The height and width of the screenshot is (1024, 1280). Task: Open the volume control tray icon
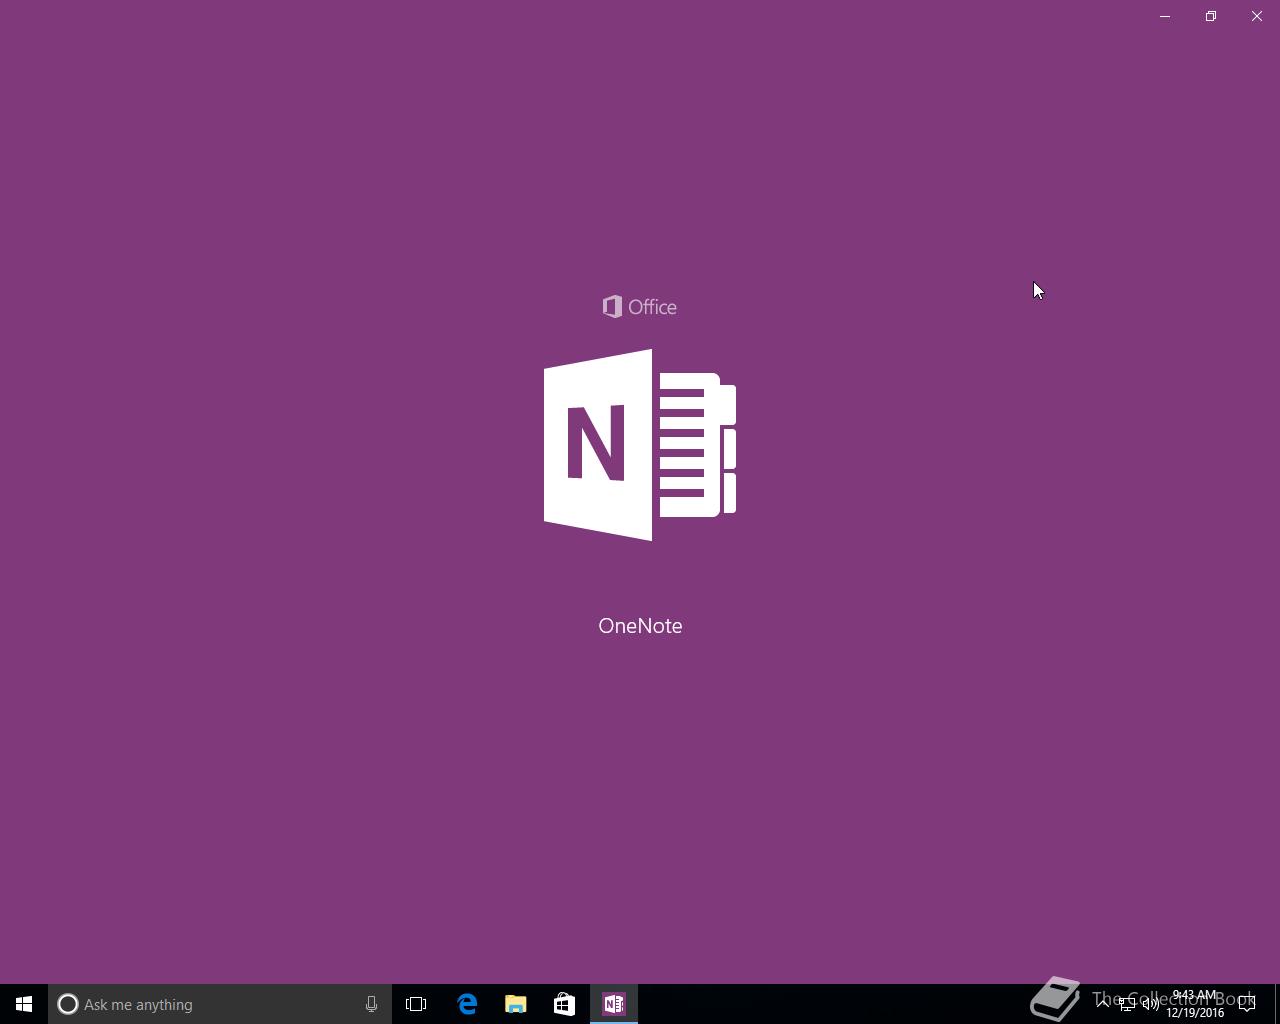point(1151,1004)
